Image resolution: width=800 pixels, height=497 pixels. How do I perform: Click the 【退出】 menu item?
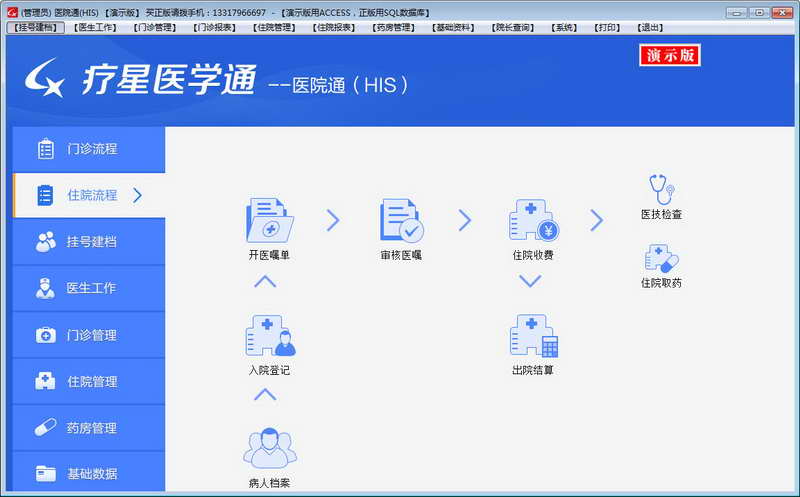(x=651, y=28)
